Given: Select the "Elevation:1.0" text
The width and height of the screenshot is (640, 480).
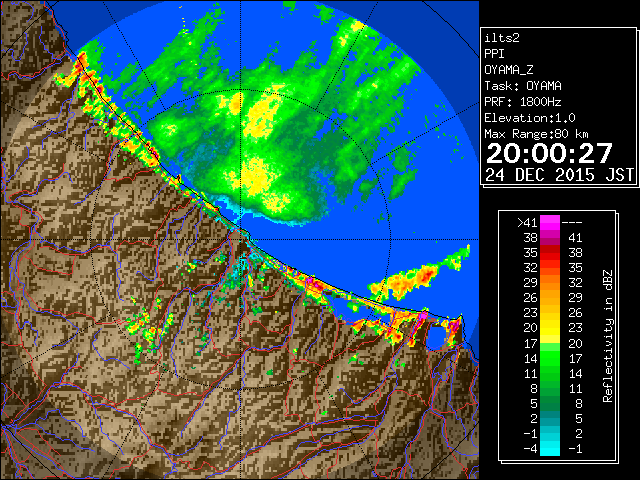Looking at the screenshot, I should point(530,118).
